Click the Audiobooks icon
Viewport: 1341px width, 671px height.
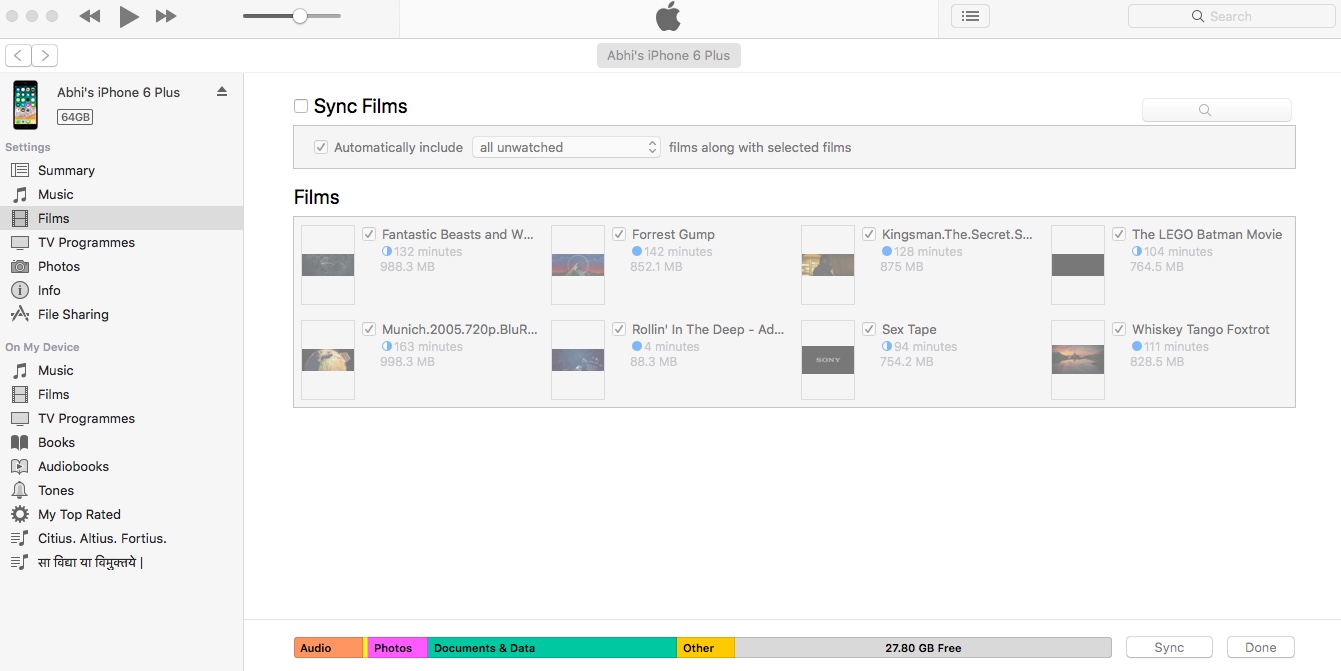click(20, 466)
